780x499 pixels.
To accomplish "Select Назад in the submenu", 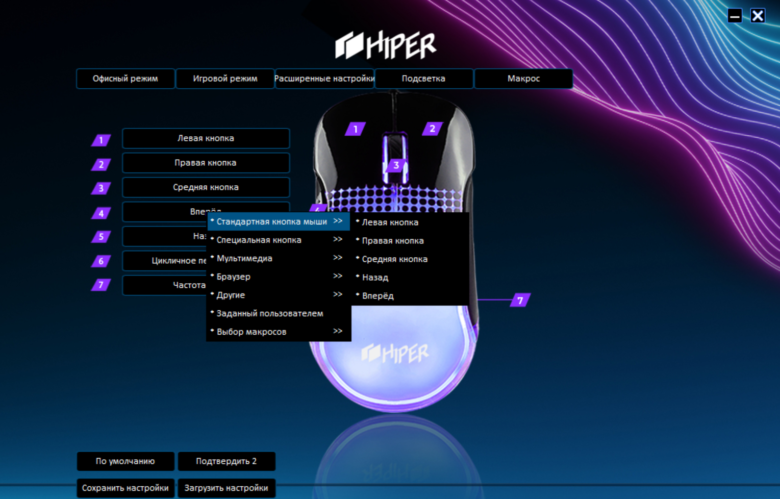I will (x=410, y=278).
